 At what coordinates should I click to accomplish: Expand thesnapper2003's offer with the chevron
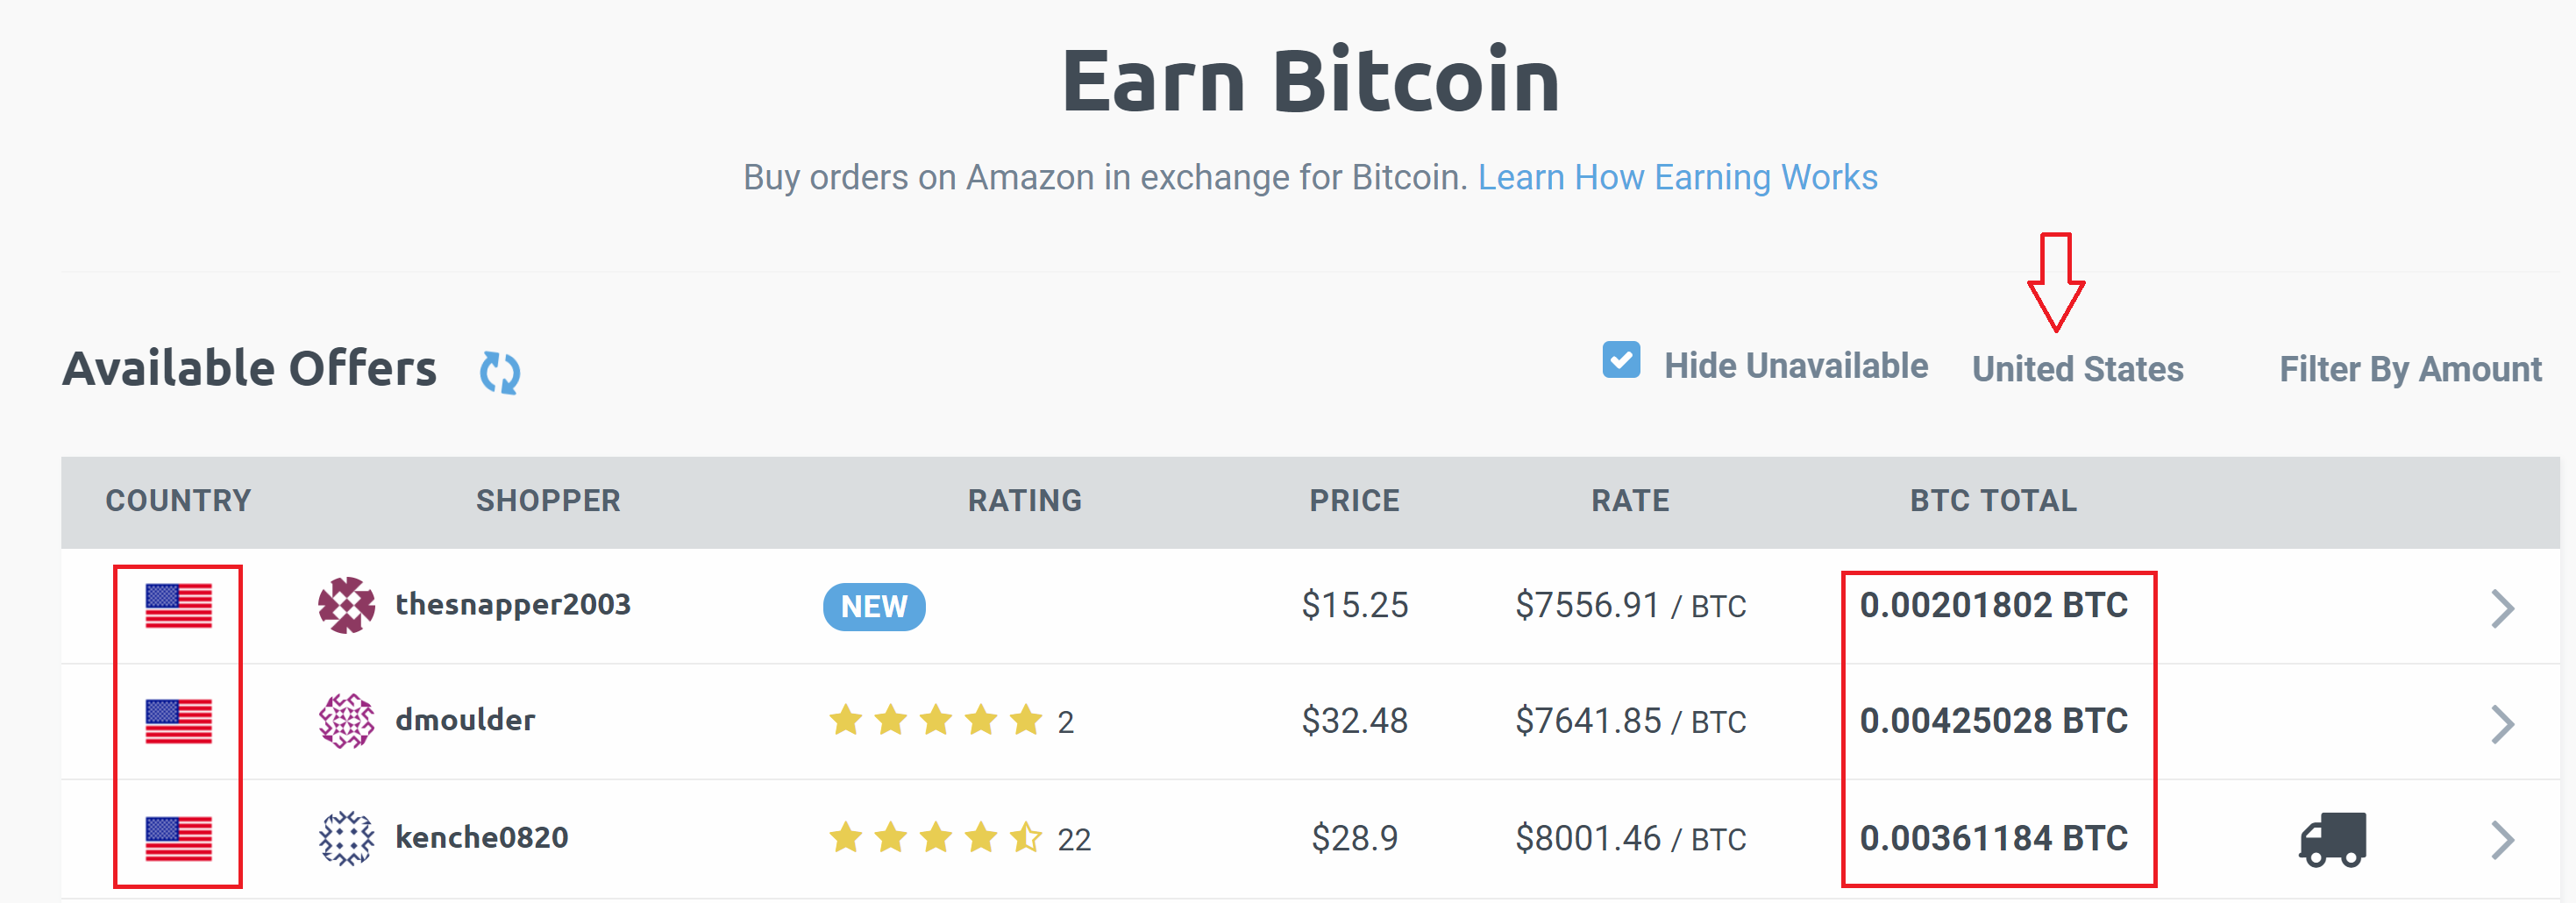(2502, 608)
